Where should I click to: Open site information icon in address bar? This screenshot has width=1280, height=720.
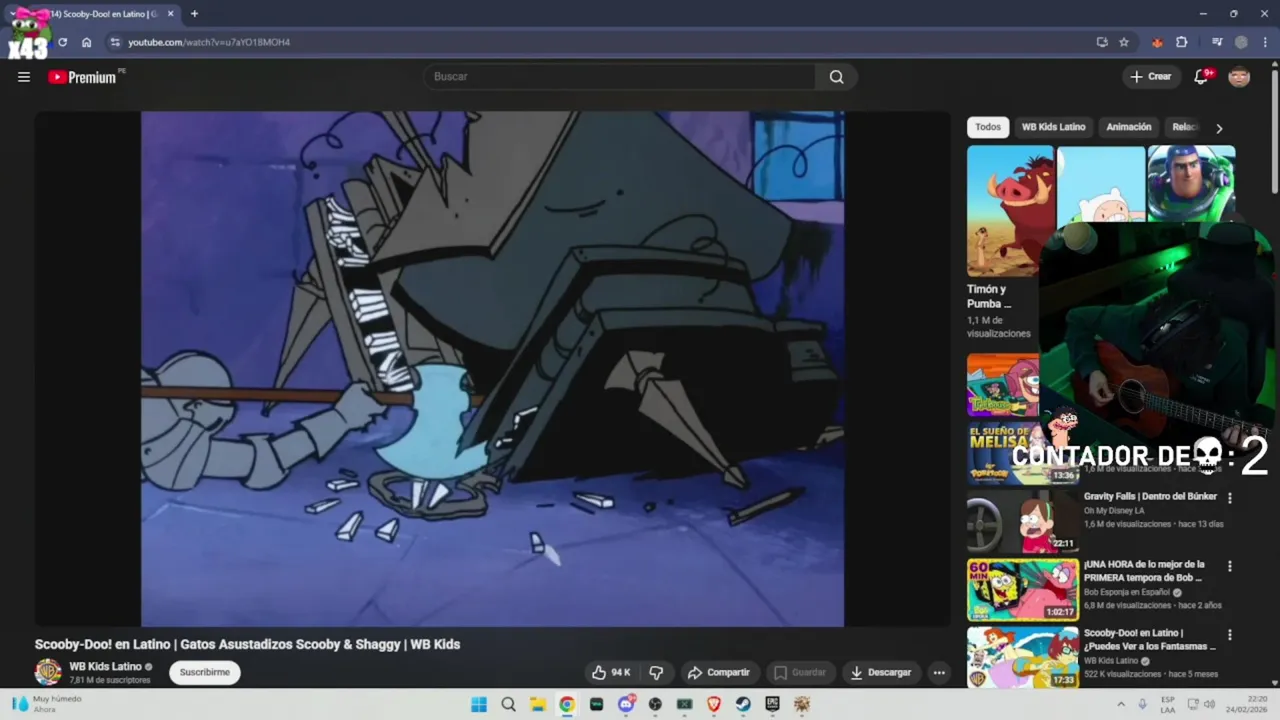tap(115, 42)
